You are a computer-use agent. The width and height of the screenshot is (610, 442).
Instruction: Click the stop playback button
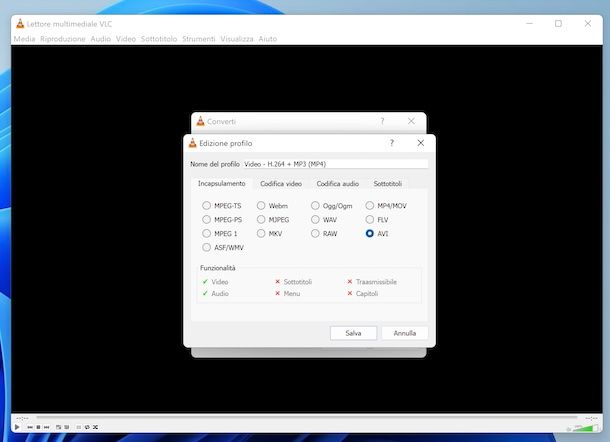pos(38,427)
